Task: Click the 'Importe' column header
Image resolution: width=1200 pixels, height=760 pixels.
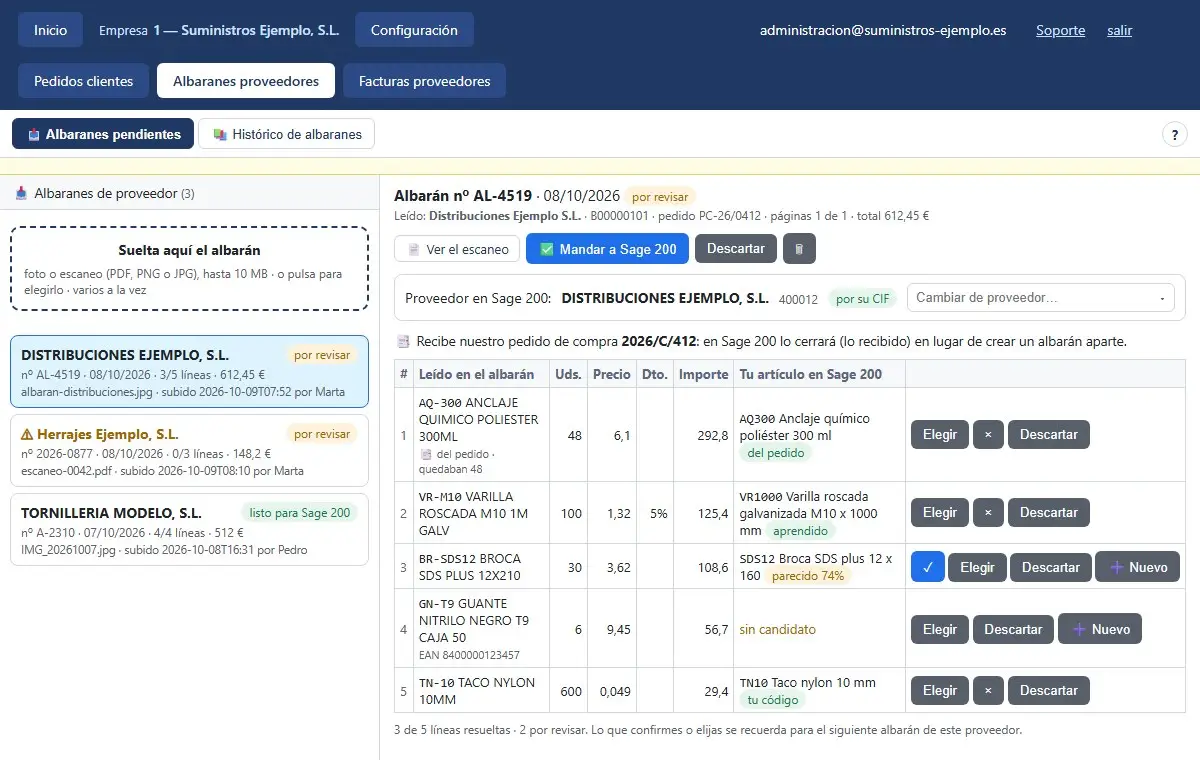Action: (x=704, y=374)
